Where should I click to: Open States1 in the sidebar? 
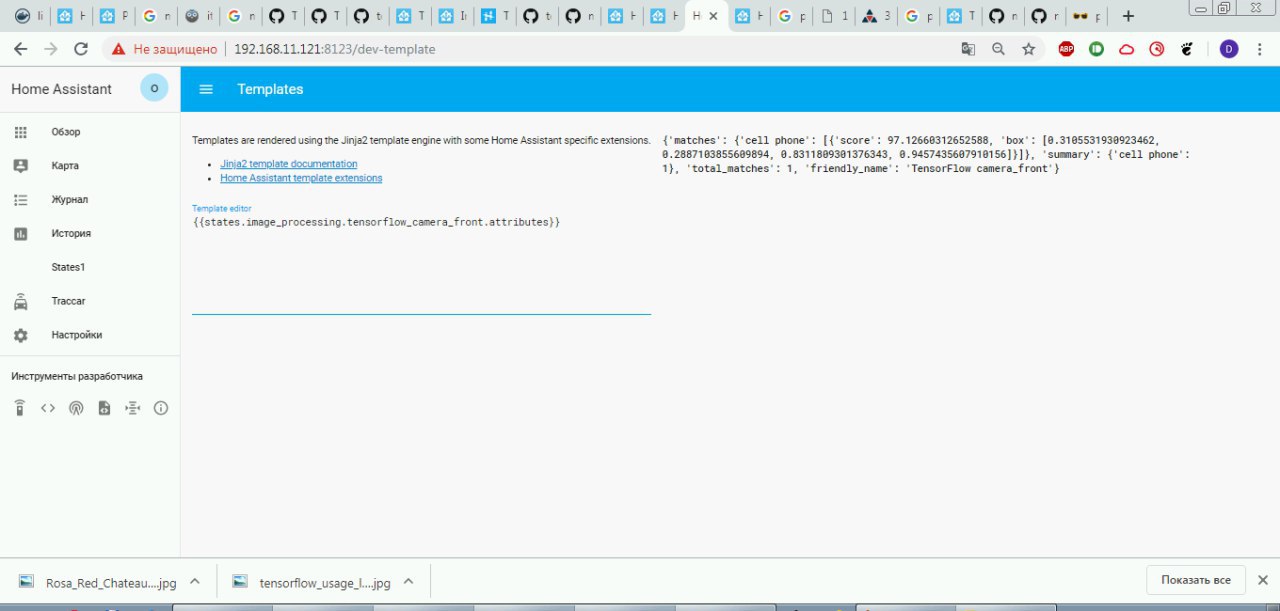(x=90, y=268)
